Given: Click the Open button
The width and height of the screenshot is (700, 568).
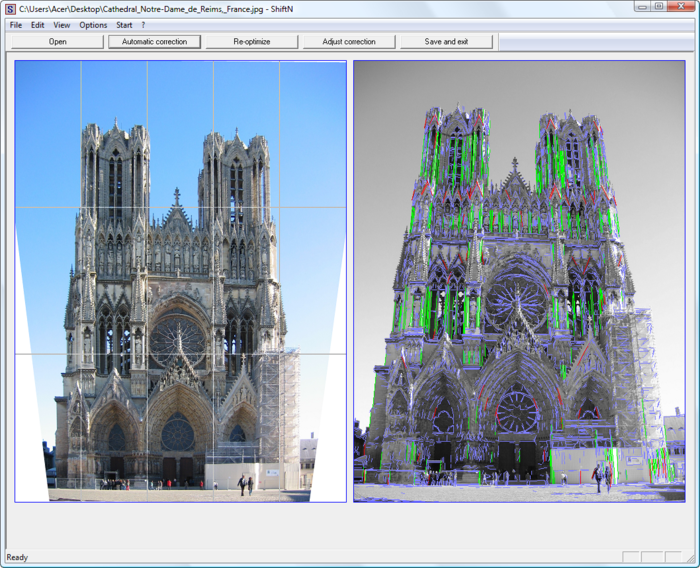Looking at the screenshot, I should click(57, 42).
